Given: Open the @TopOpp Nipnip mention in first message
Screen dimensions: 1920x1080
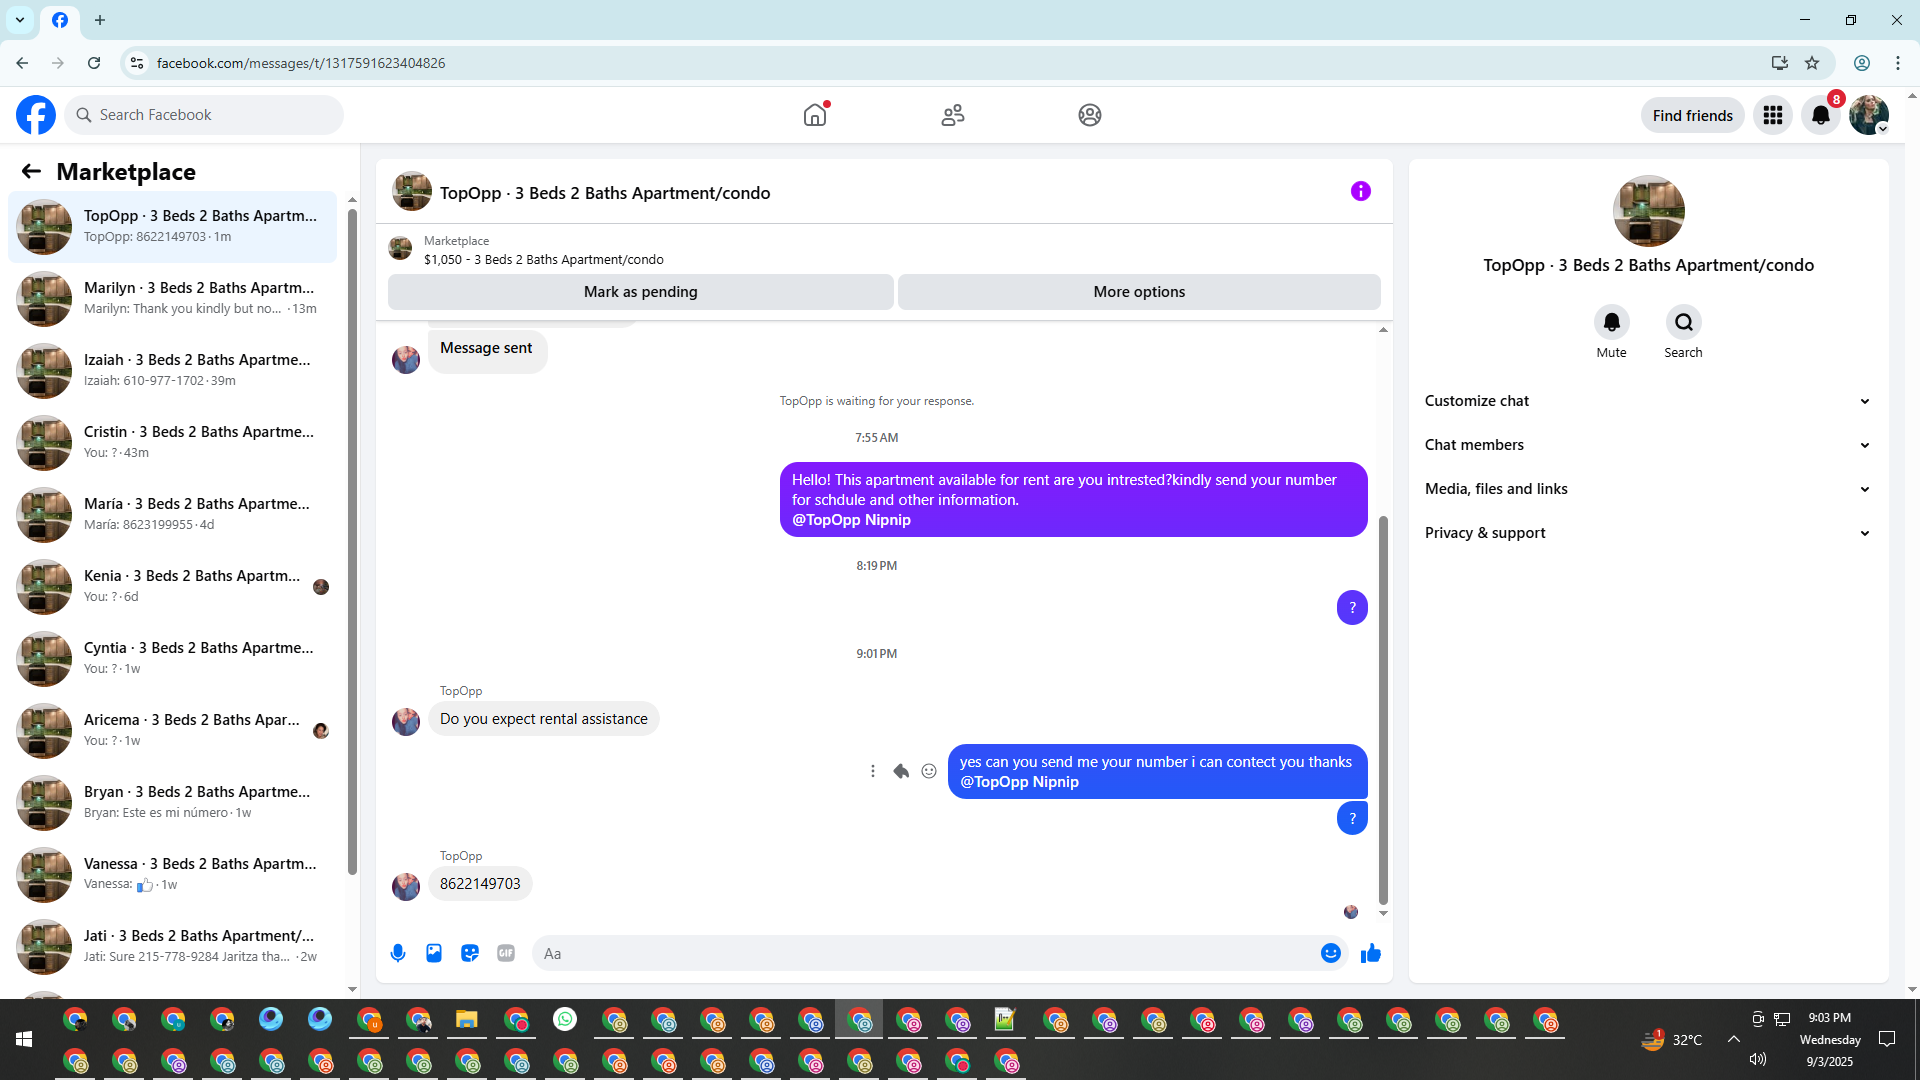Looking at the screenshot, I should (851, 520).
